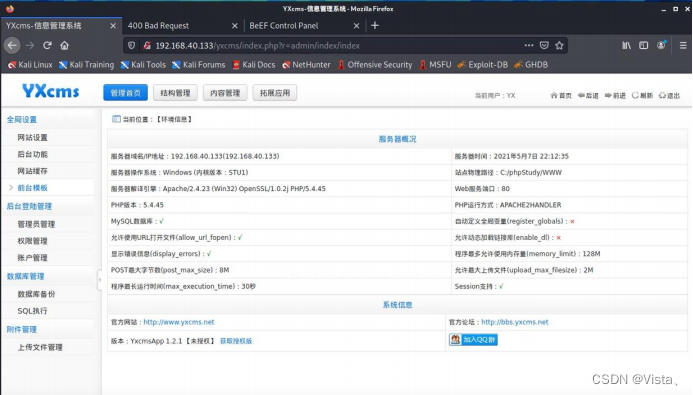
Task: Close the BeEF Control Panel tab
Action: tap(356, 26)
